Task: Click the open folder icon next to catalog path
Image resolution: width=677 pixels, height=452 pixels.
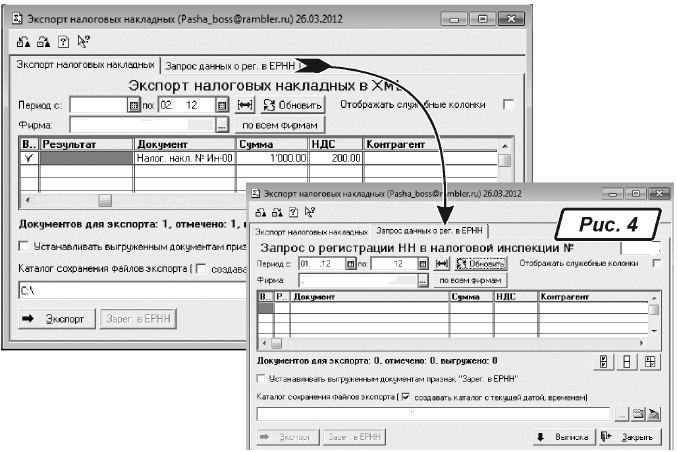Action: pos(637,412)
